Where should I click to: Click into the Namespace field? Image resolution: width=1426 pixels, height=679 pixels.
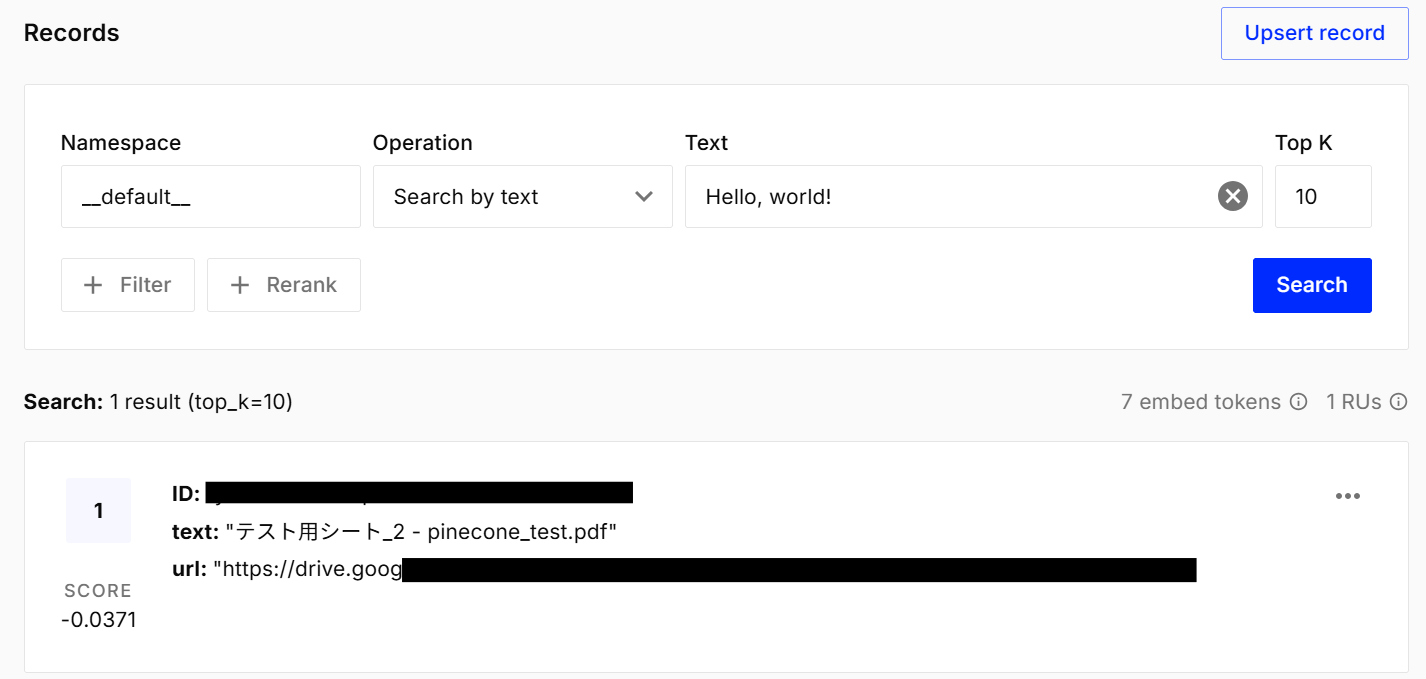tap(210, 197)
